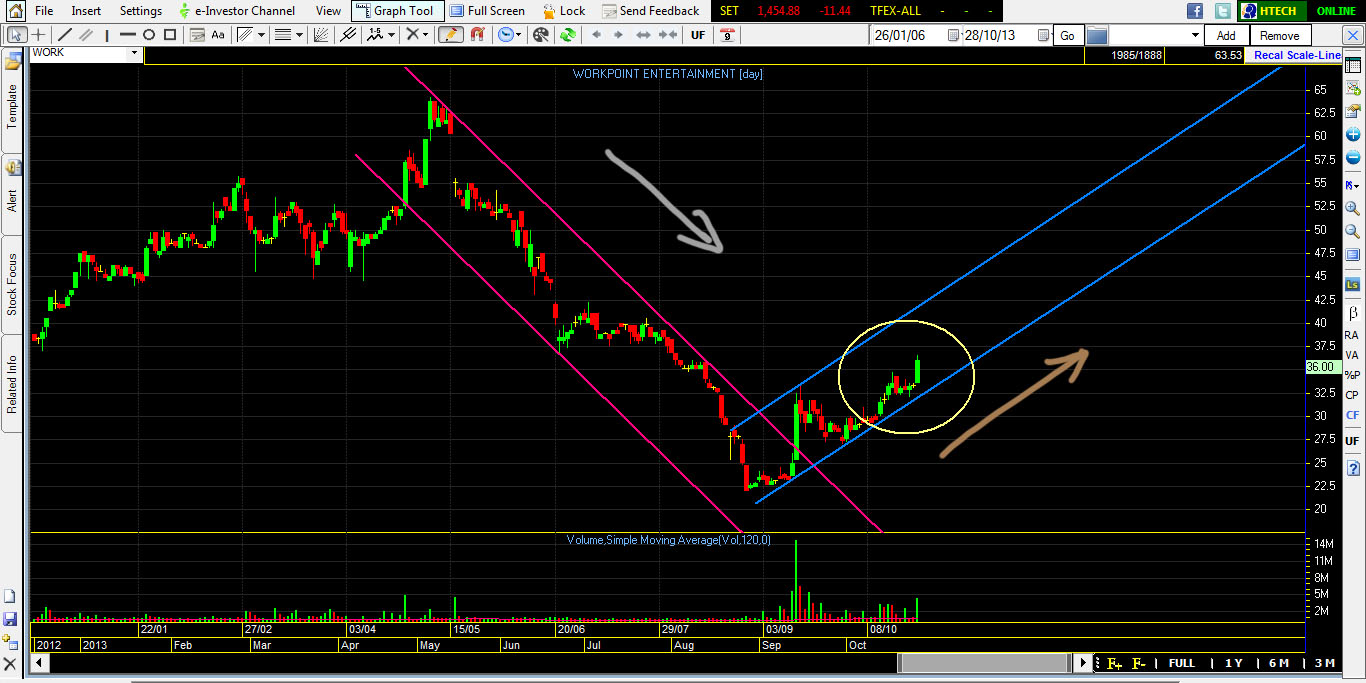Open the Insert menu
The image size is (1366, 683).
pyautogui.click(x=86, y=11)
